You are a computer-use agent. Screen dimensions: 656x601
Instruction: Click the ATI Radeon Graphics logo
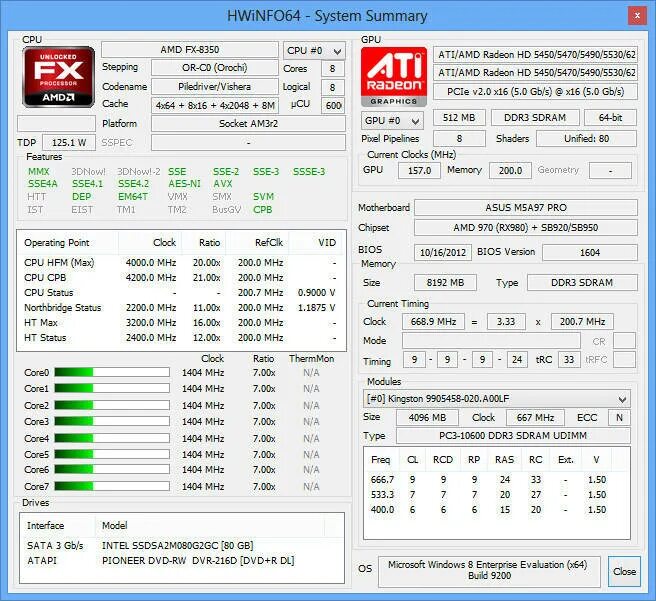coord(394,77)
